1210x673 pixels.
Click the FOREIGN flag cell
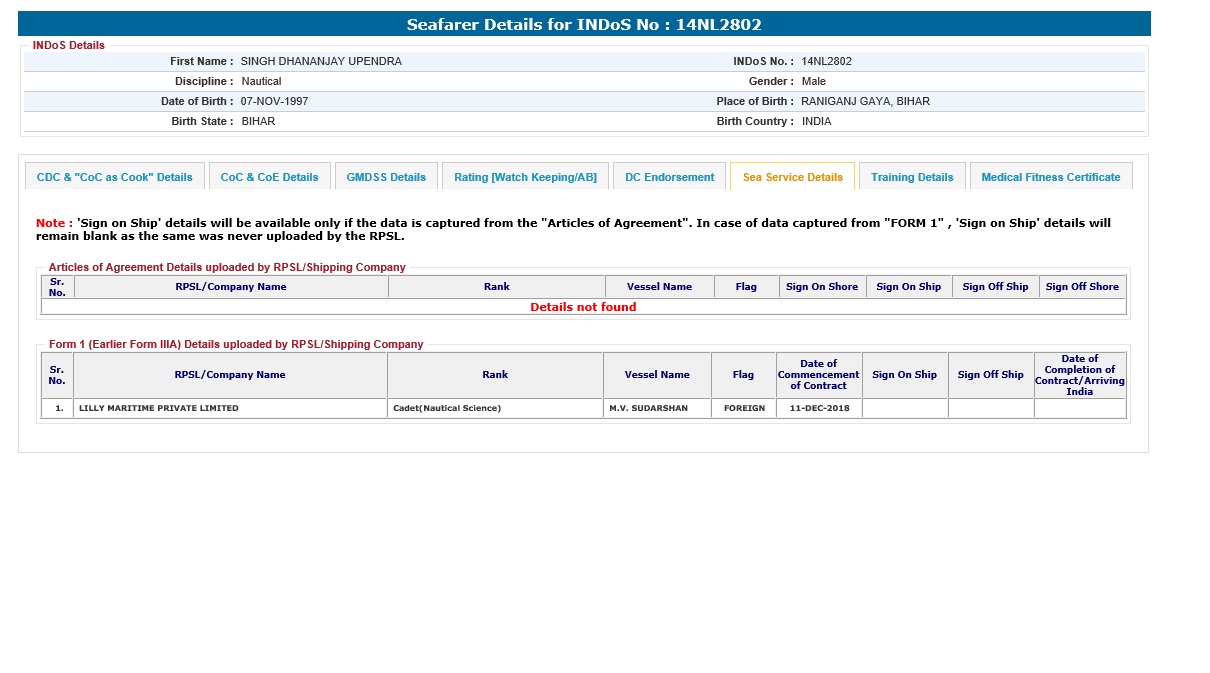click(x=744, y=408)
